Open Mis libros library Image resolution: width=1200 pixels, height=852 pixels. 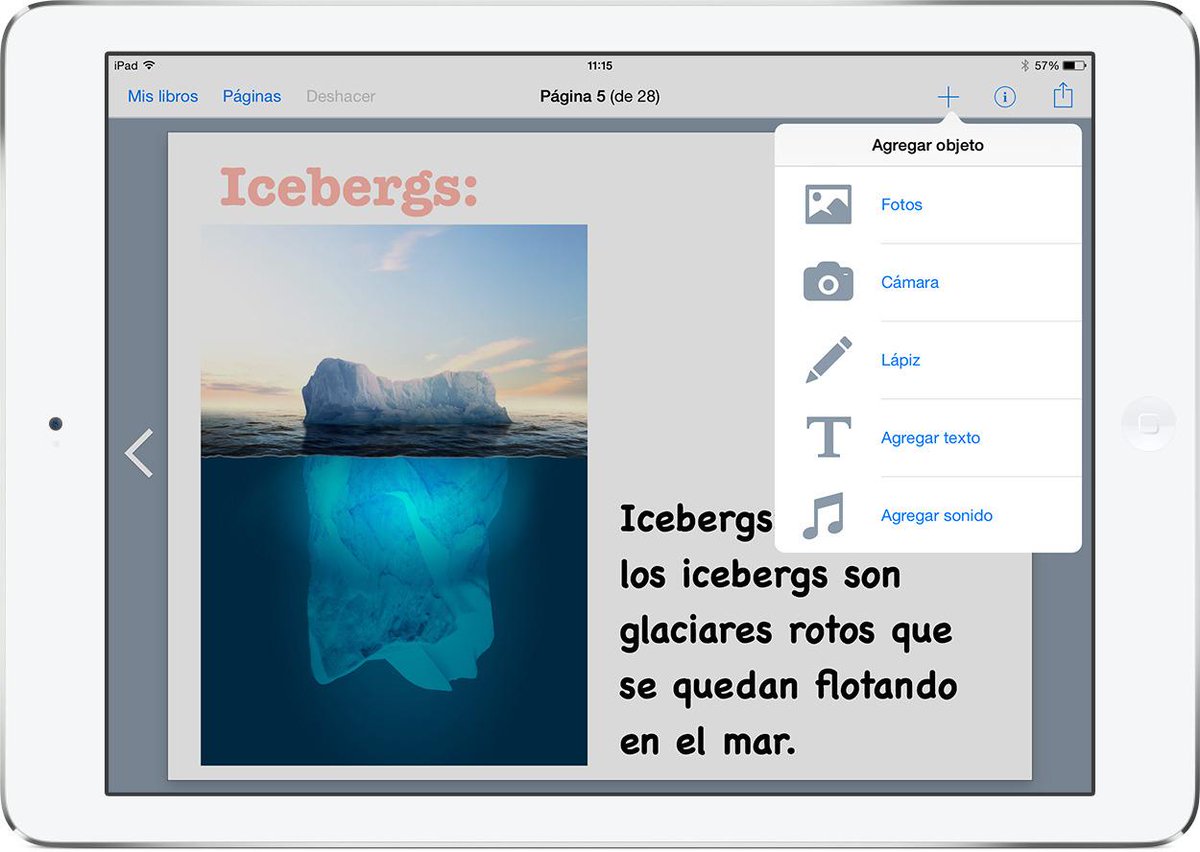pyautogui.click(x=163, y=97)
